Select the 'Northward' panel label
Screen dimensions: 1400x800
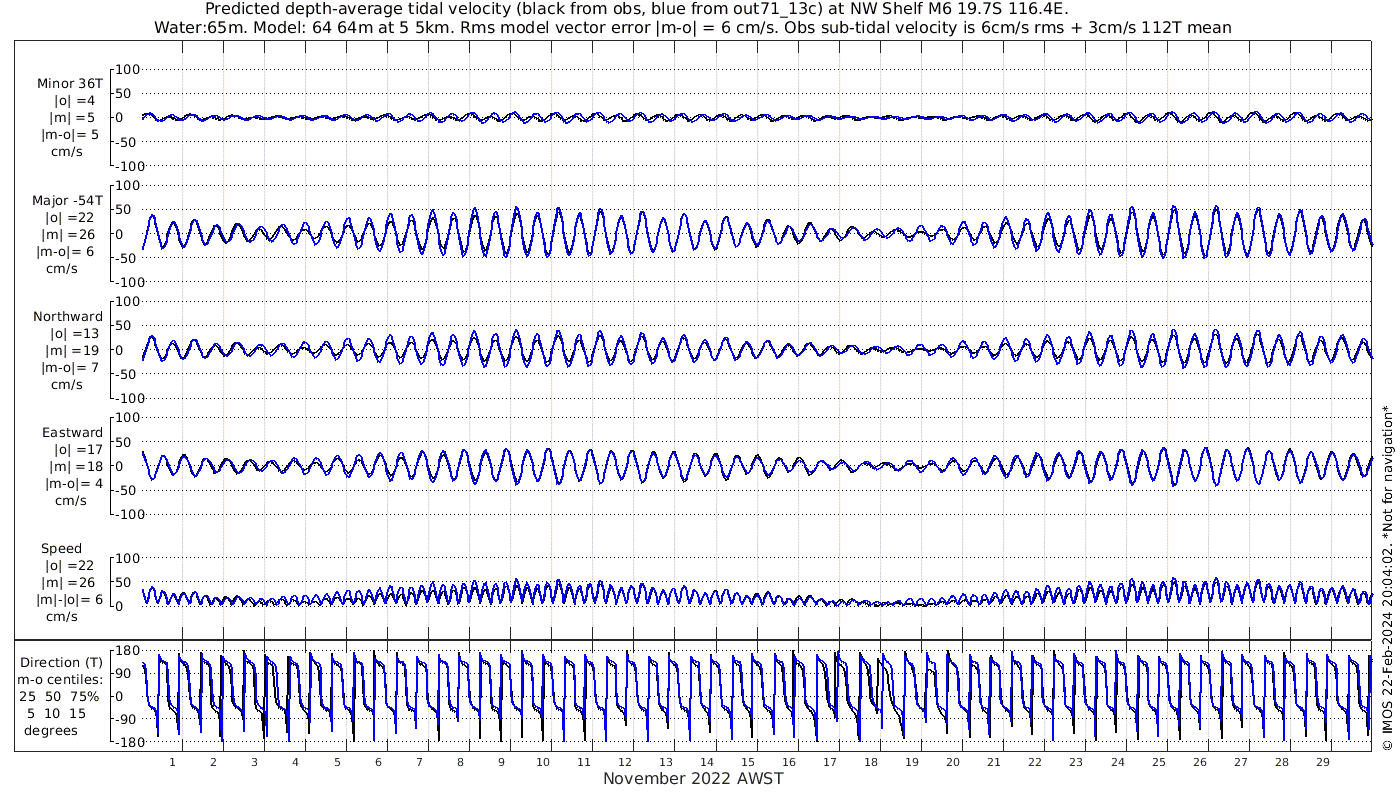[68, 317]
